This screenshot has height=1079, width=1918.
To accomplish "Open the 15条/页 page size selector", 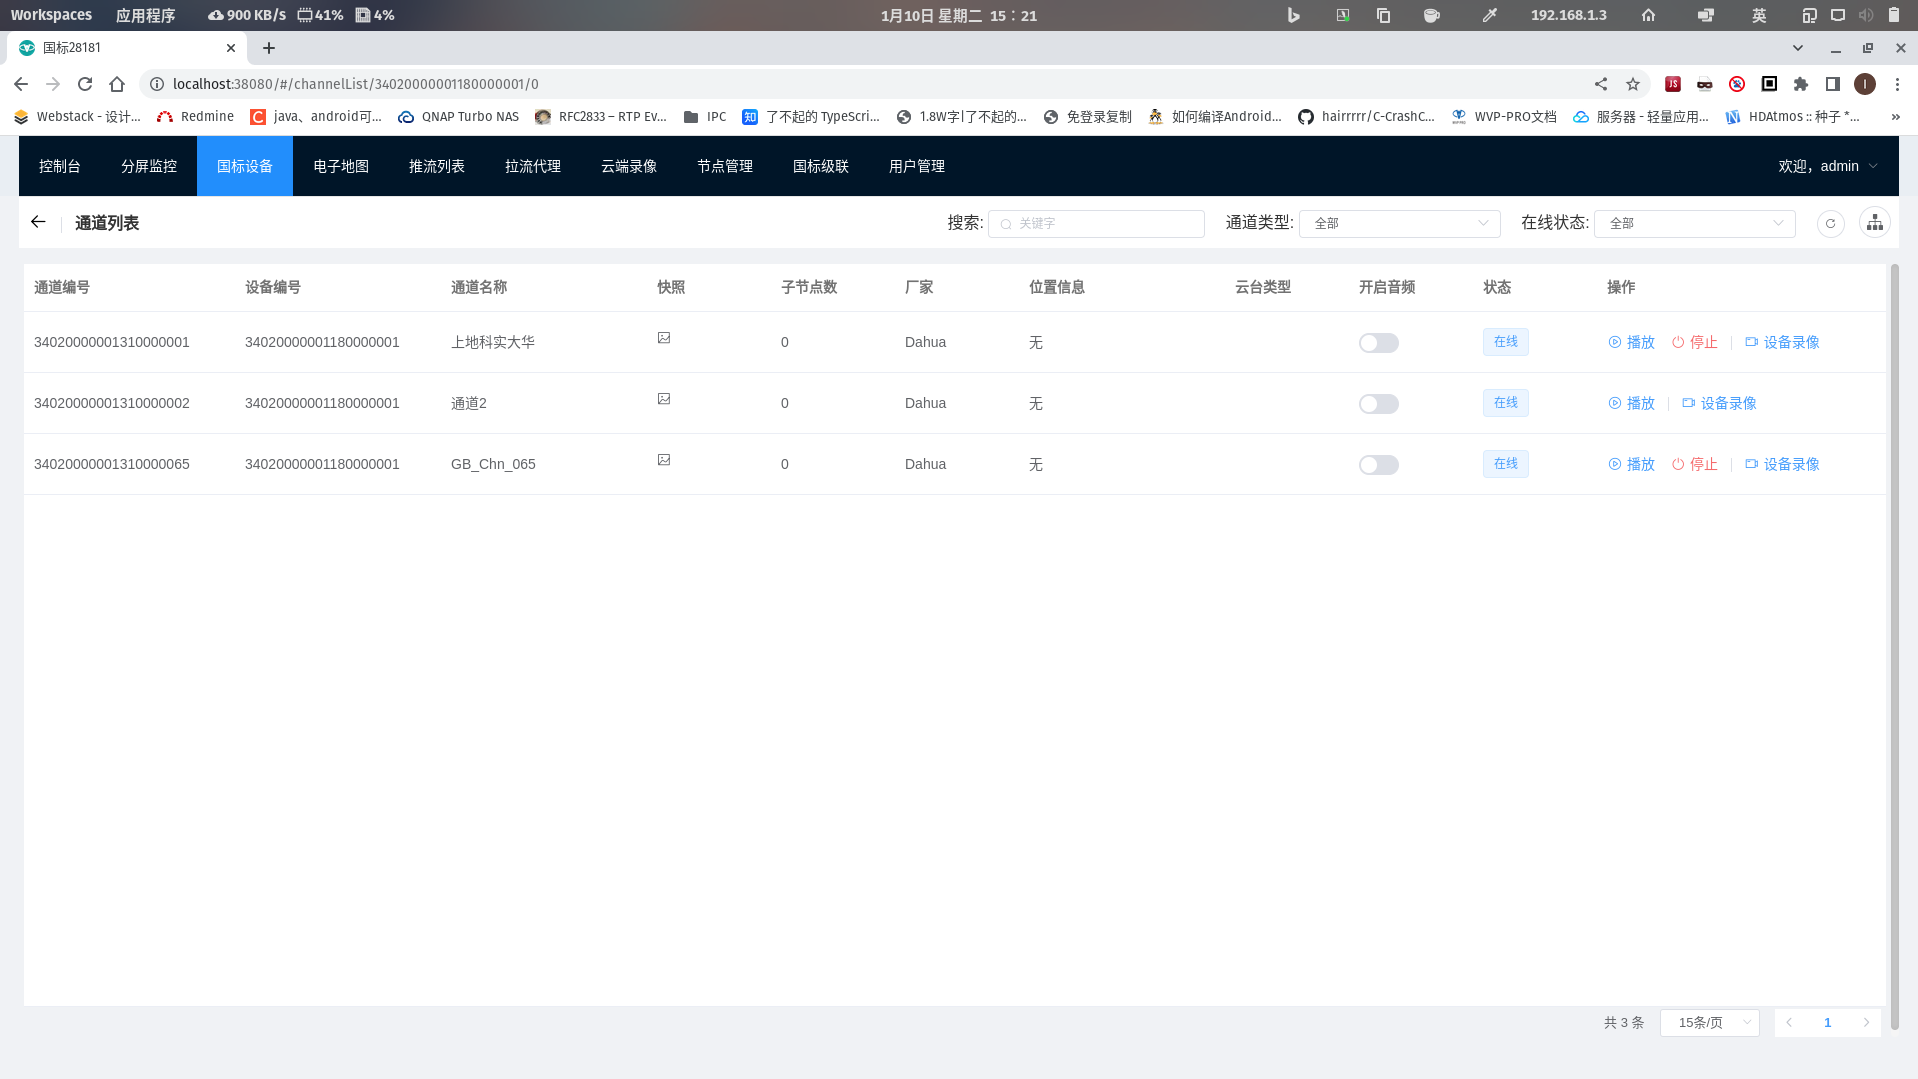I will coord(1709,1022).
